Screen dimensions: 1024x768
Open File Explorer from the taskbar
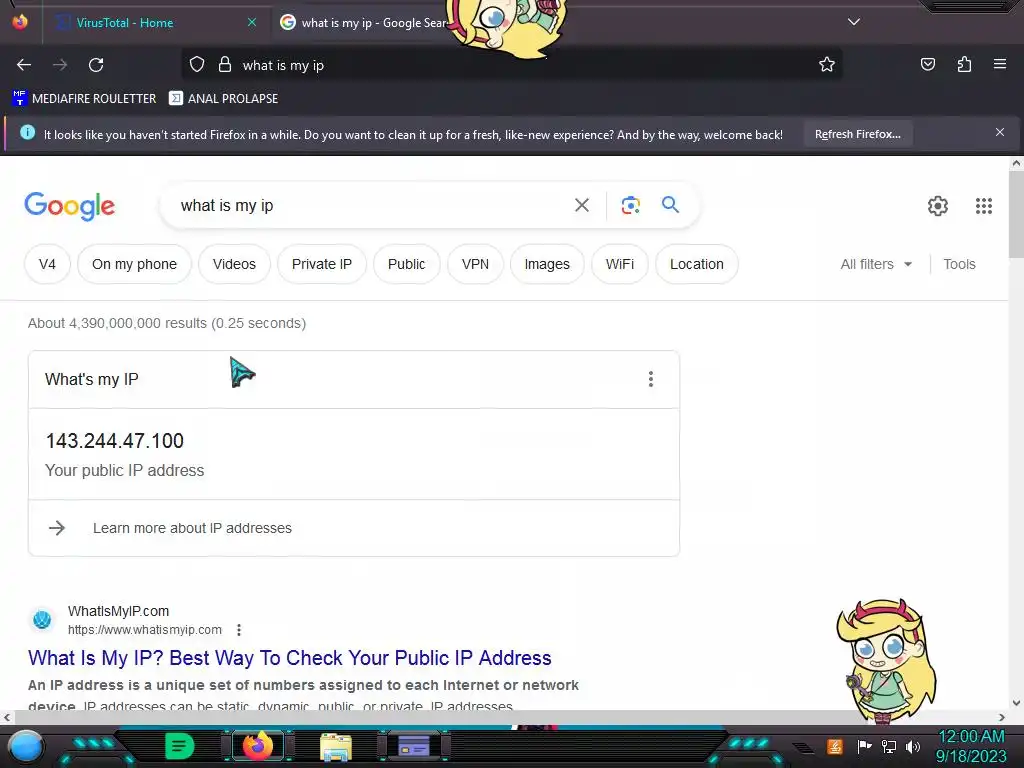(x=336, y=746)
